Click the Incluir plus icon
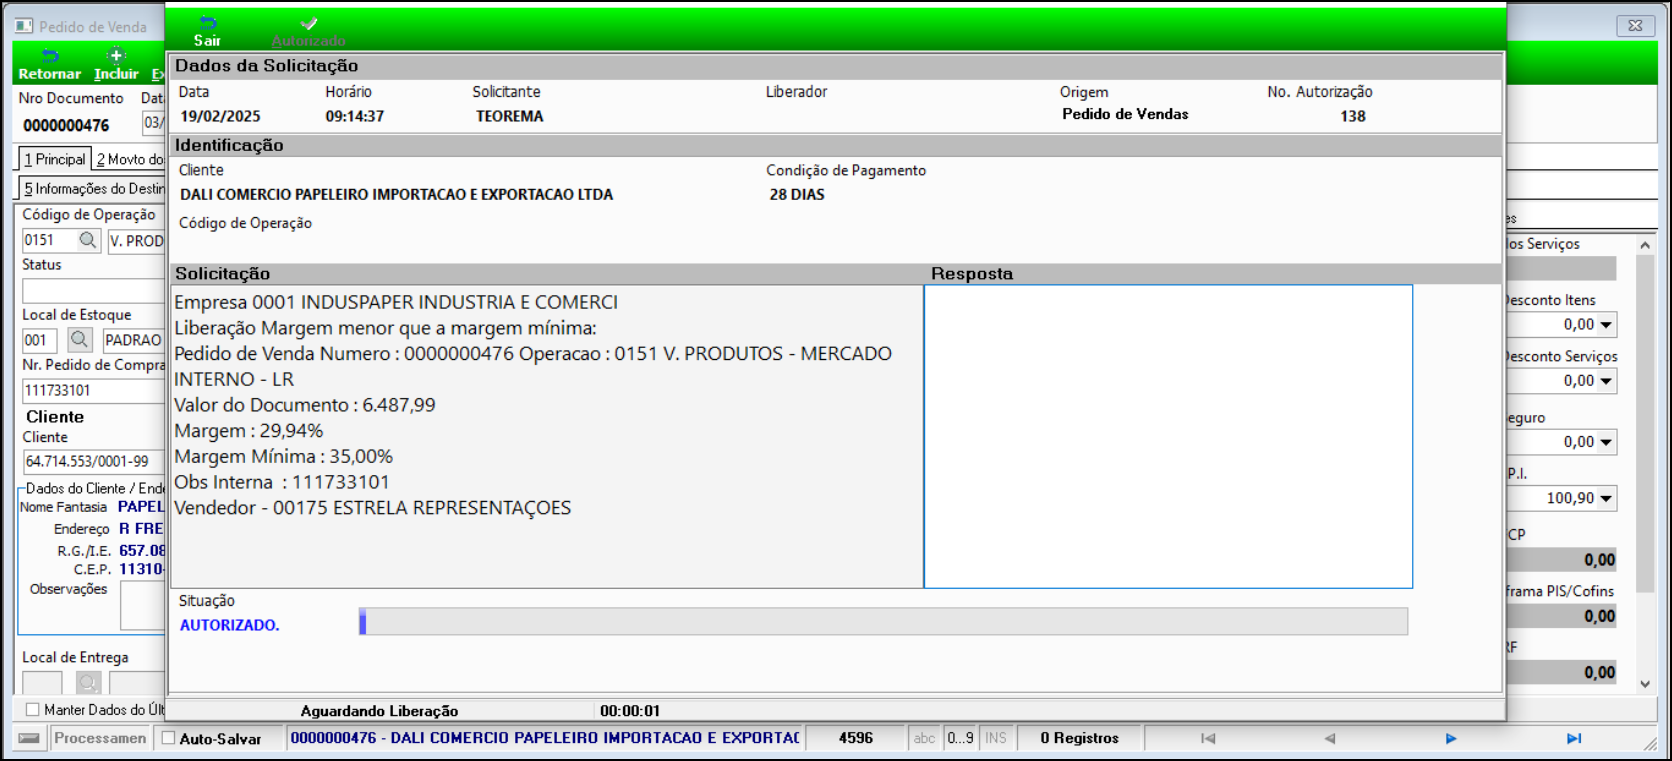 (x=116, y=56)
